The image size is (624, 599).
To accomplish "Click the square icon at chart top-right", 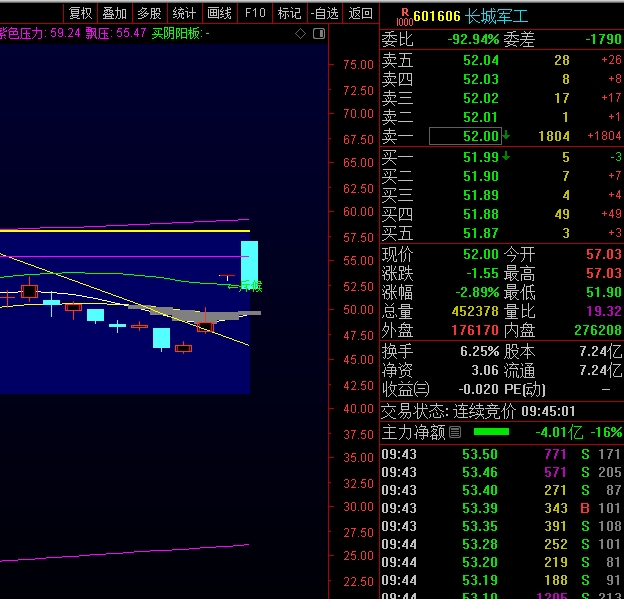I will [x=319, y=34].
